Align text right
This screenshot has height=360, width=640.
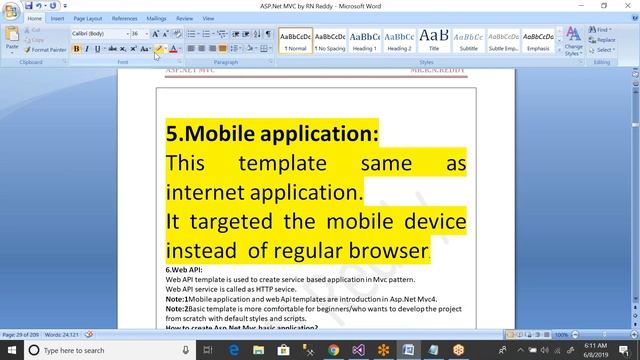click(212, 49)
